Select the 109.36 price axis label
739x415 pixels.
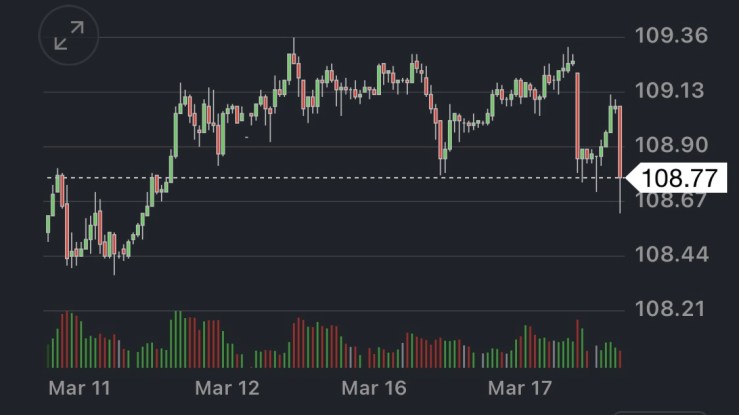point(671,36)
